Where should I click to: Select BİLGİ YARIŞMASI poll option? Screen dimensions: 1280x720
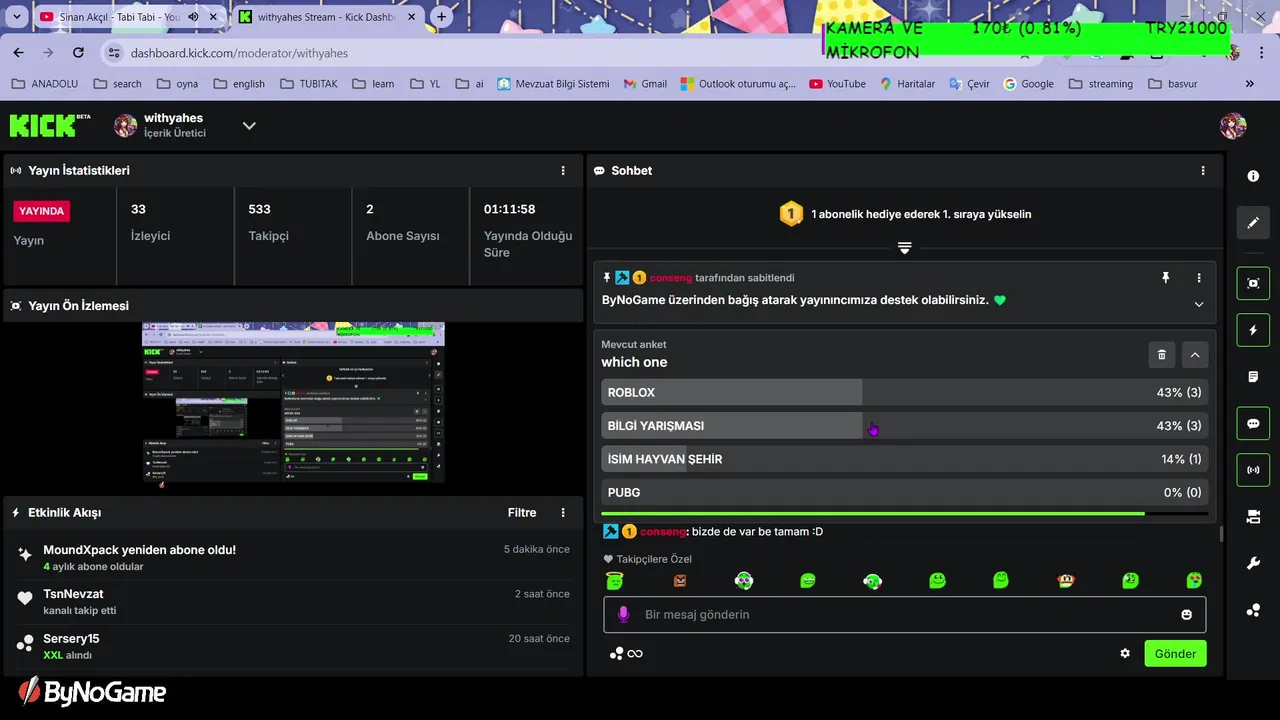[904, 426]
